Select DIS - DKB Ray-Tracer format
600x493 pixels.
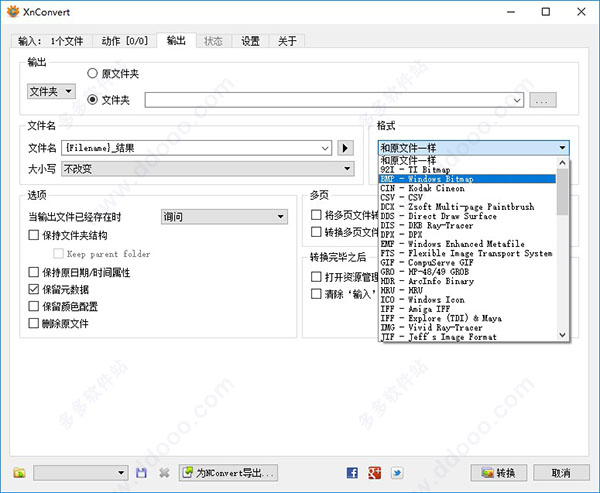tap(467, 225)
